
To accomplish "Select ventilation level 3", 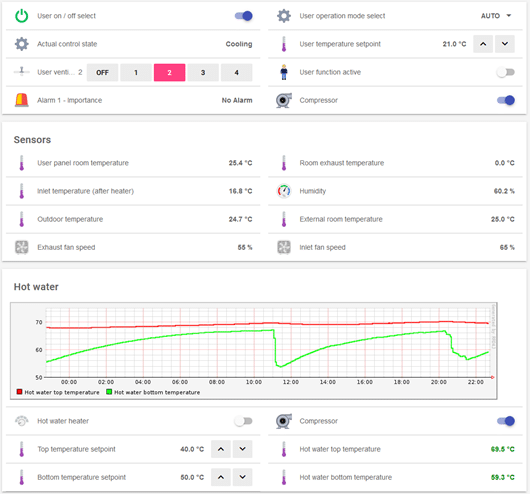I will click(203, 72).
